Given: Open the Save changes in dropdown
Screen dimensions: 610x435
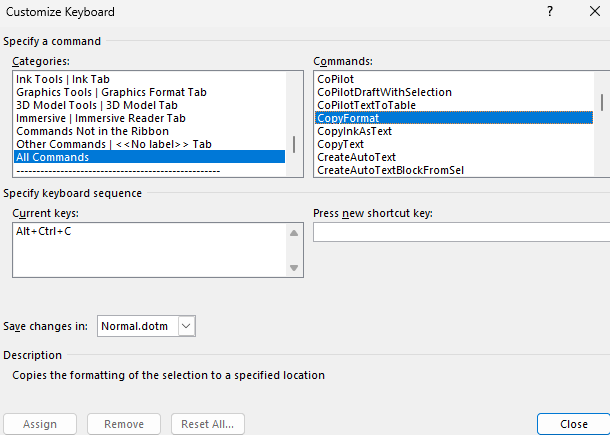Looking at the screenshot, I should [x=186, y=325].
